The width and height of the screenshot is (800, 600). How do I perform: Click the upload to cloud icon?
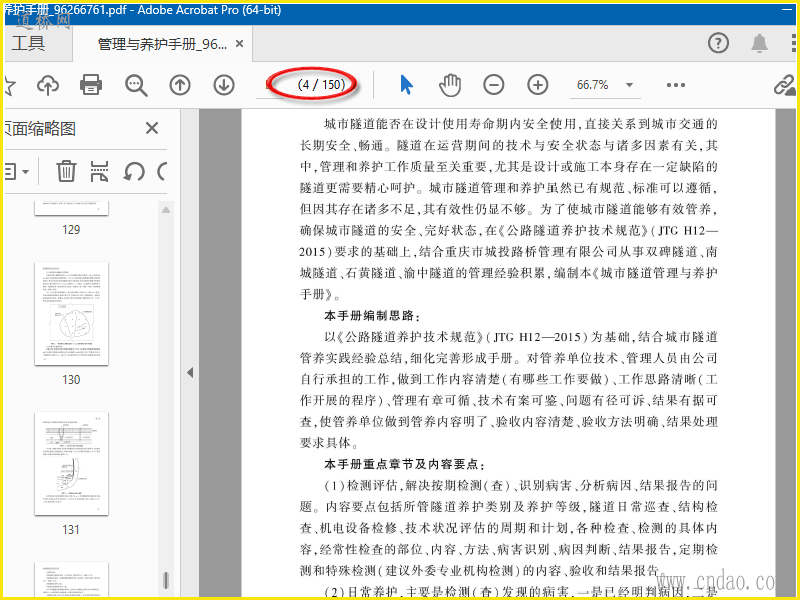point(48,85)
